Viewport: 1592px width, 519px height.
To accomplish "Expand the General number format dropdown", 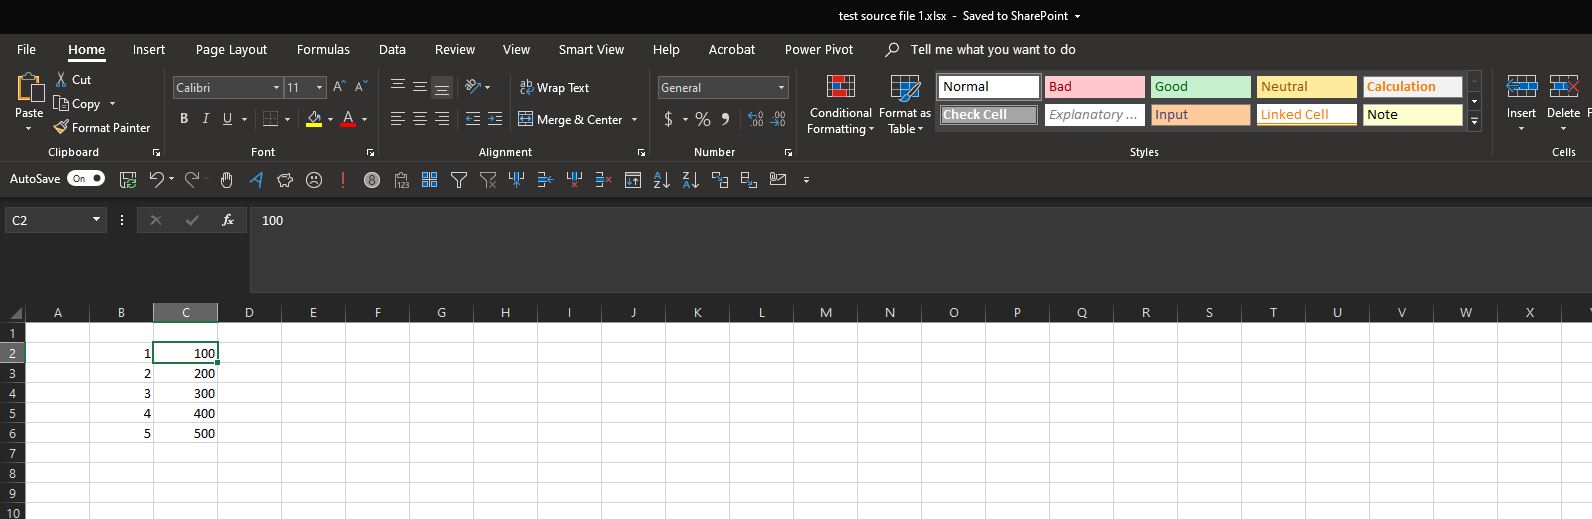I will [781, 88].
